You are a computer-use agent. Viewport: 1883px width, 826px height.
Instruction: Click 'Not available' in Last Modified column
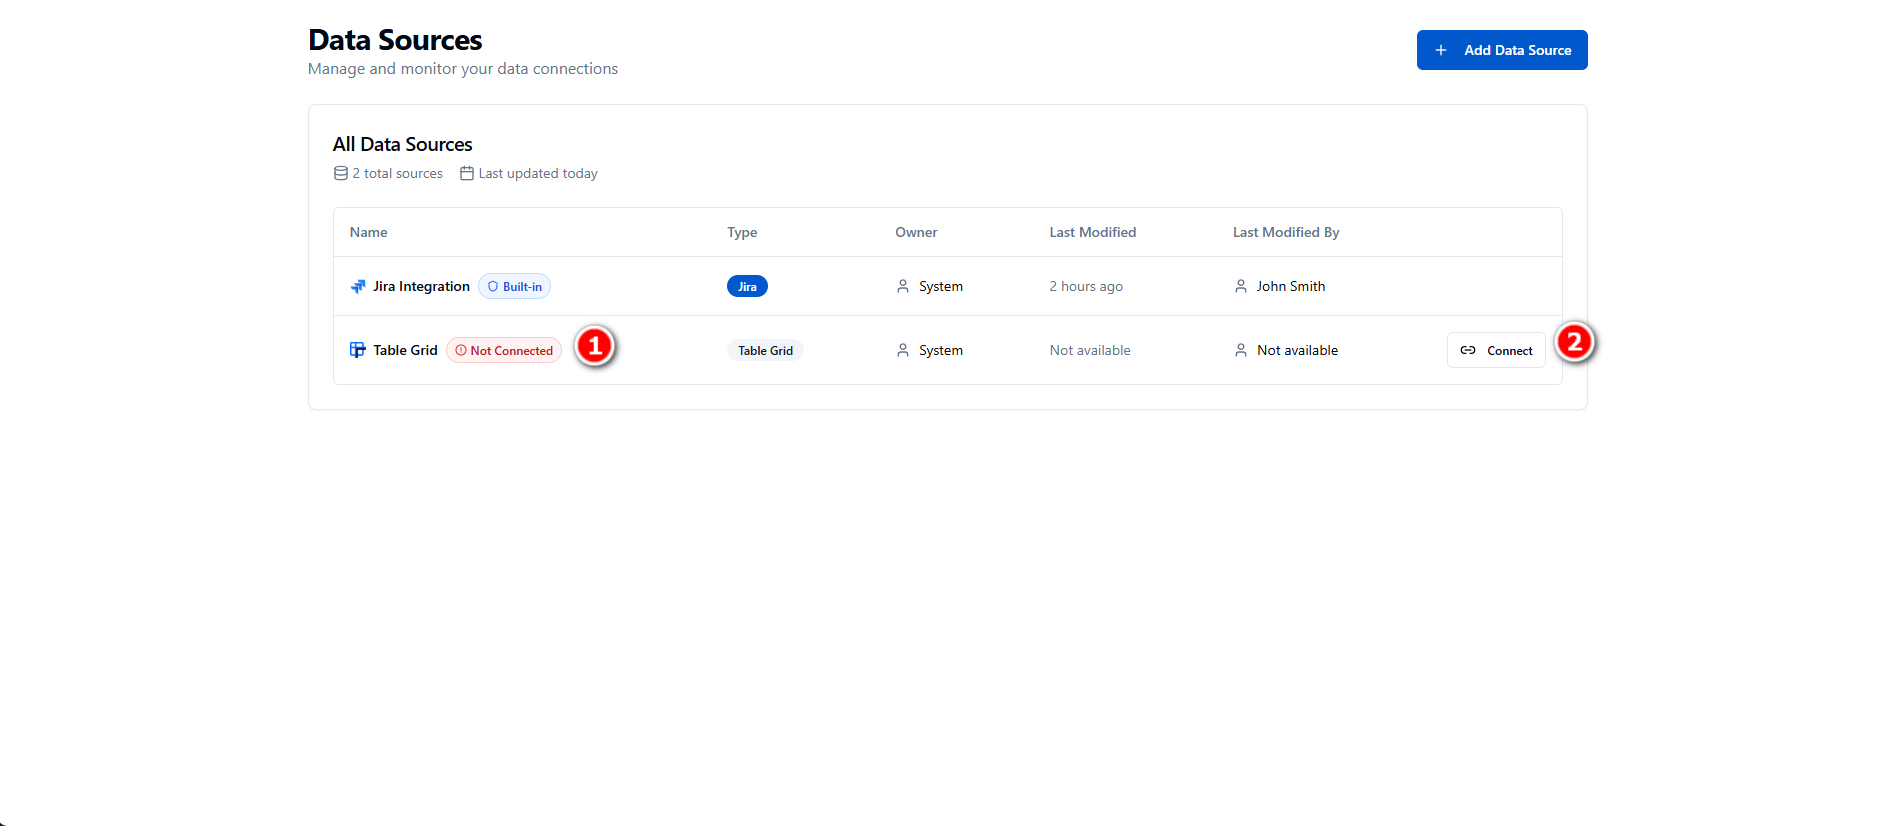click(1090, 350)
